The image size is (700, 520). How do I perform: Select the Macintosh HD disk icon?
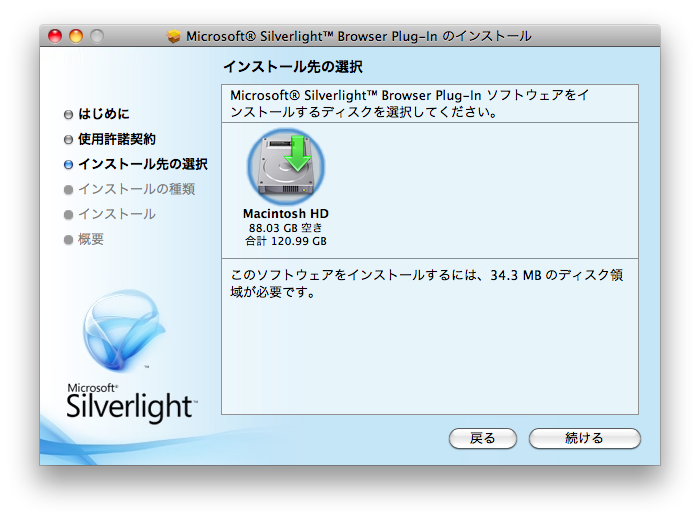[x=285, y=165]
